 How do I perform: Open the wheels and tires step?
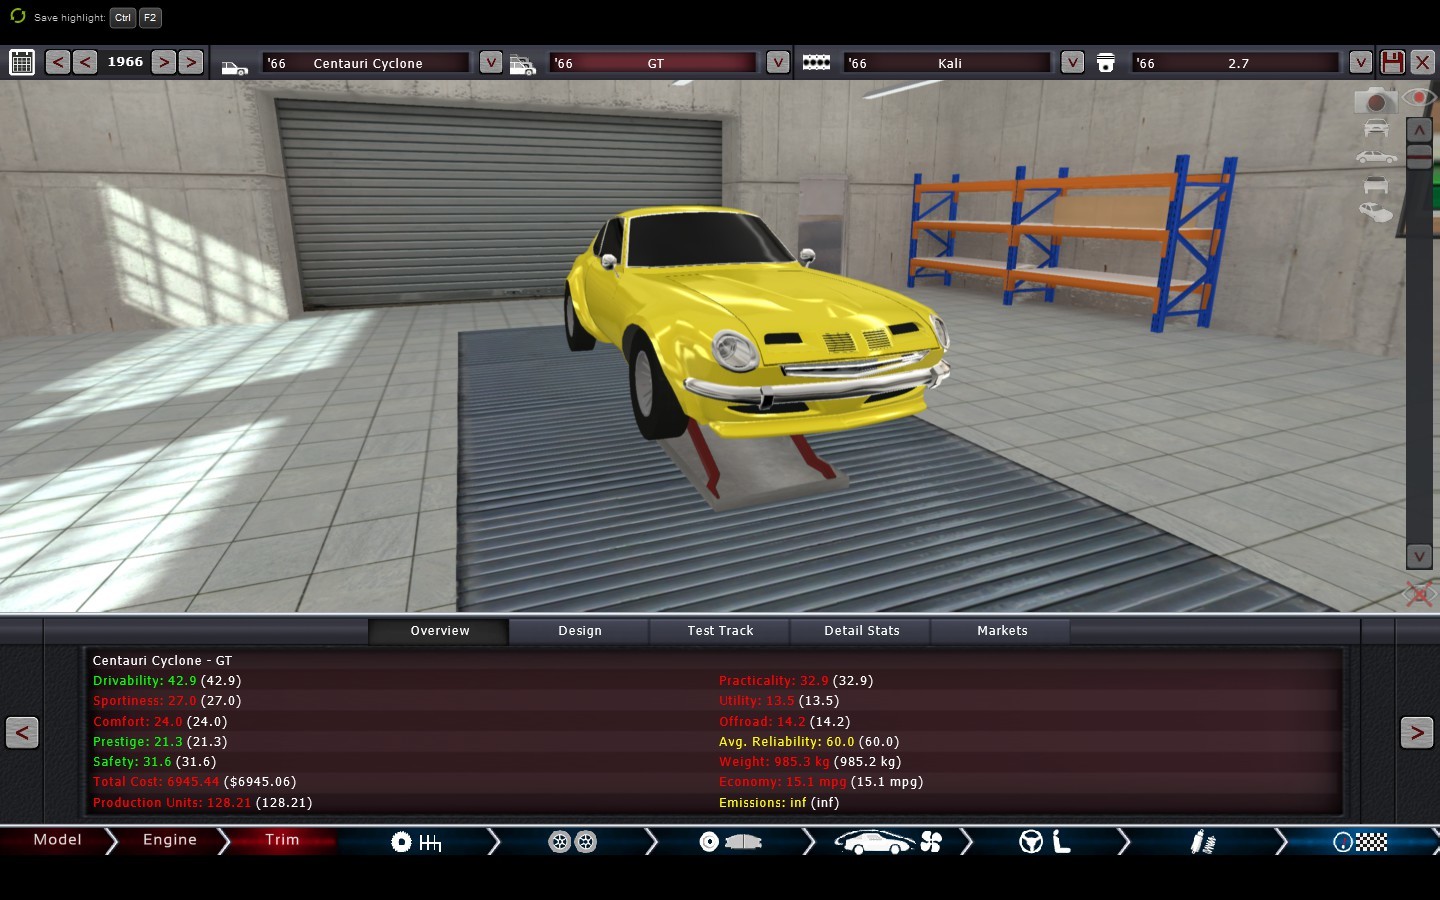[x=572, y=842]
